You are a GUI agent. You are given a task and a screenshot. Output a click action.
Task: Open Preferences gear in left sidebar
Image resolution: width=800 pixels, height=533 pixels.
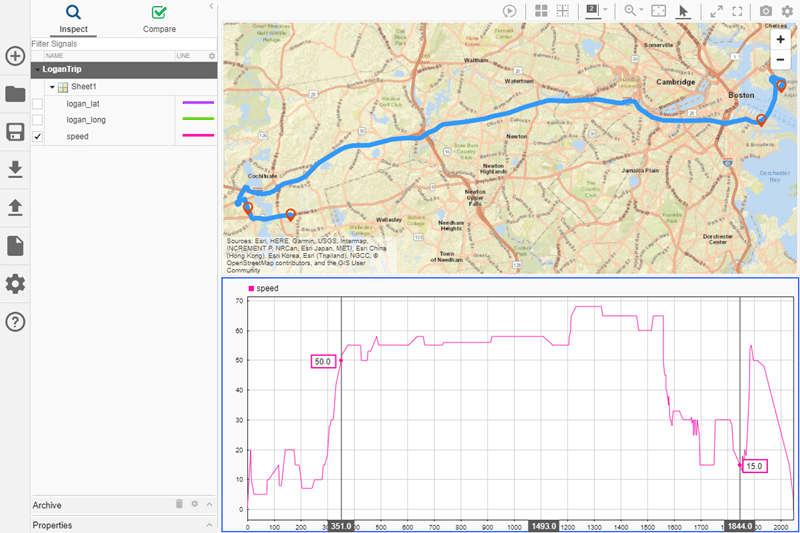[x=15, y=284]
